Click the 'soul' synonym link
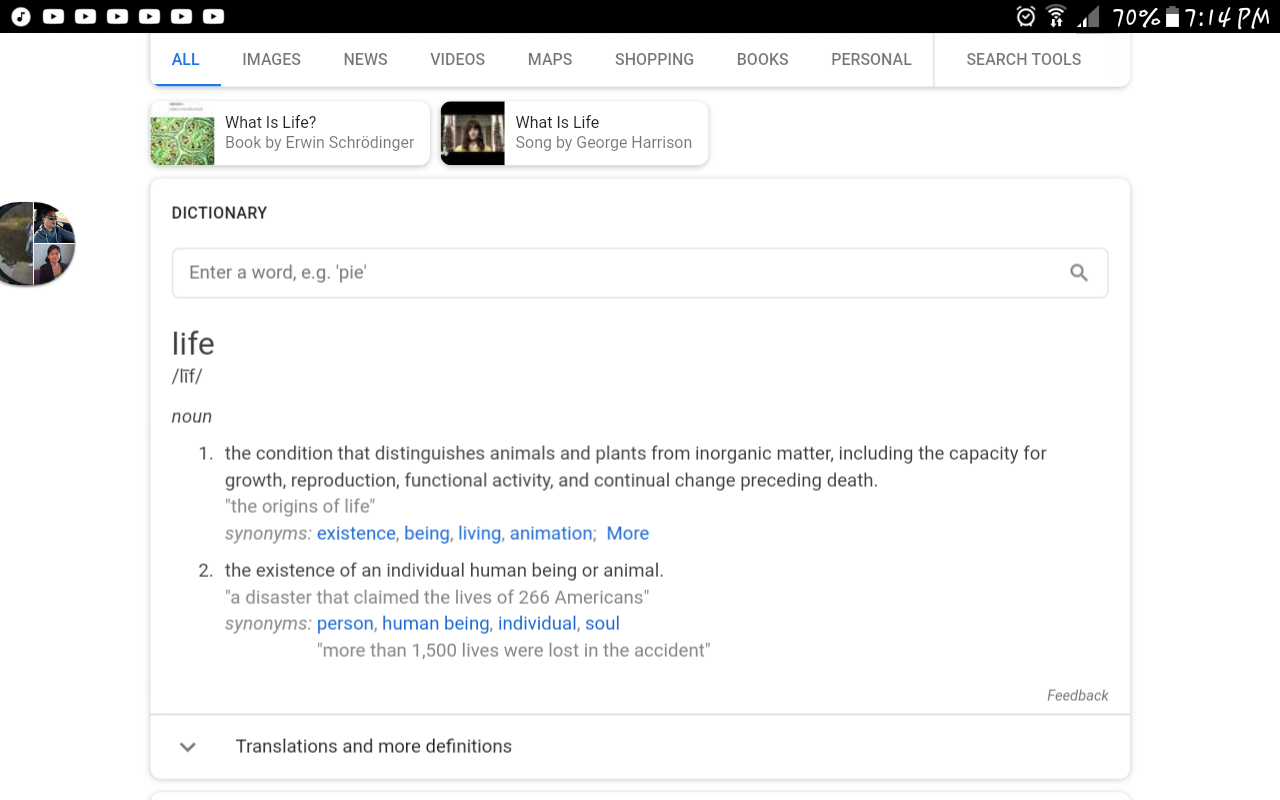1280x800 pixels. pyautogui.click(x=602, y=623)
